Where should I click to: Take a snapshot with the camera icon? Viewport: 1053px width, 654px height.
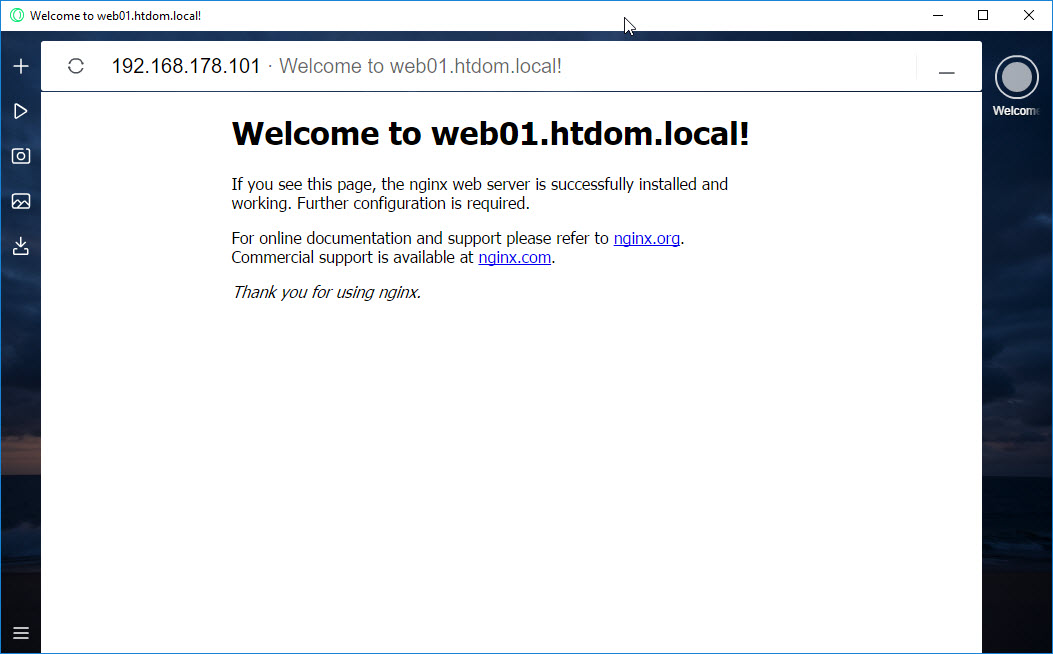(21, 156)
